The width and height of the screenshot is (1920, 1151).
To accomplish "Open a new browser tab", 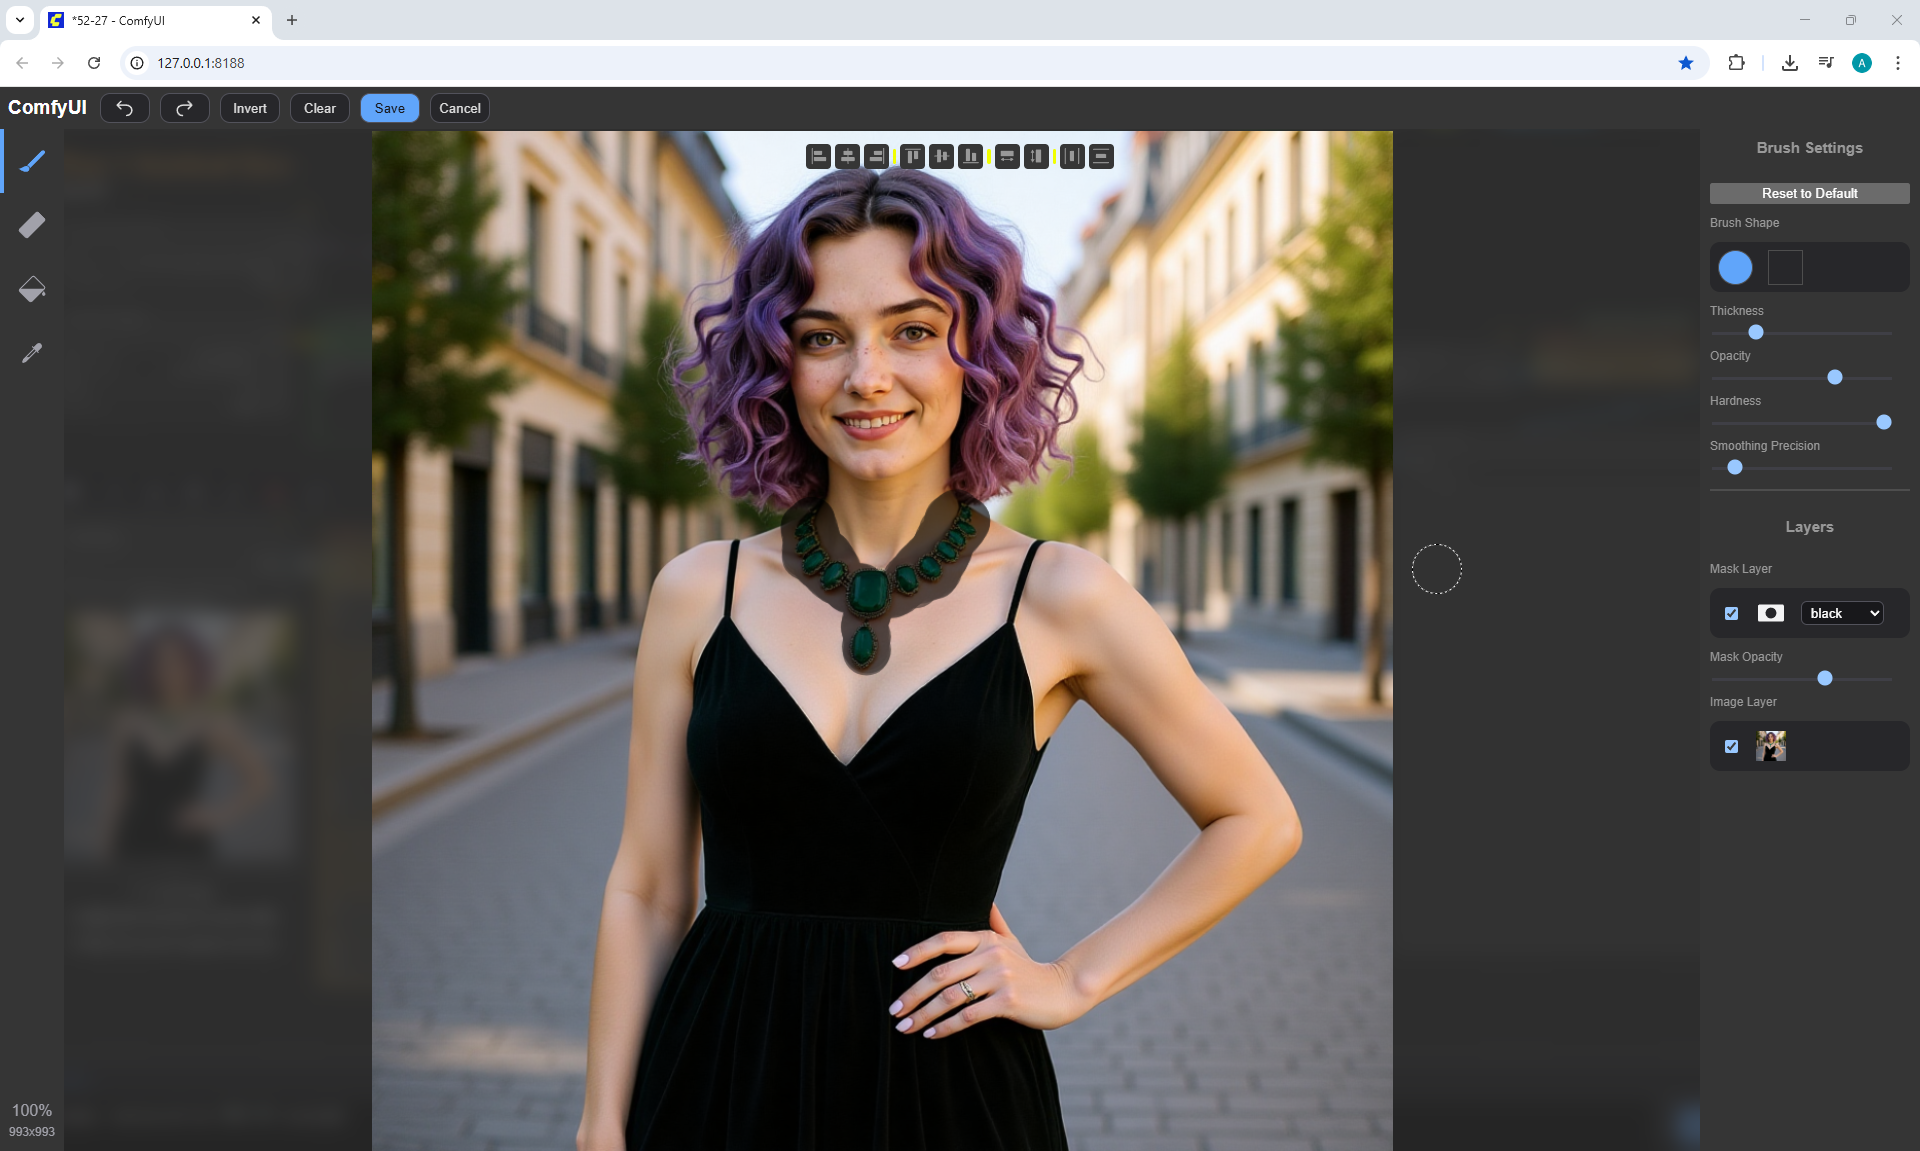I will [292, 20].
